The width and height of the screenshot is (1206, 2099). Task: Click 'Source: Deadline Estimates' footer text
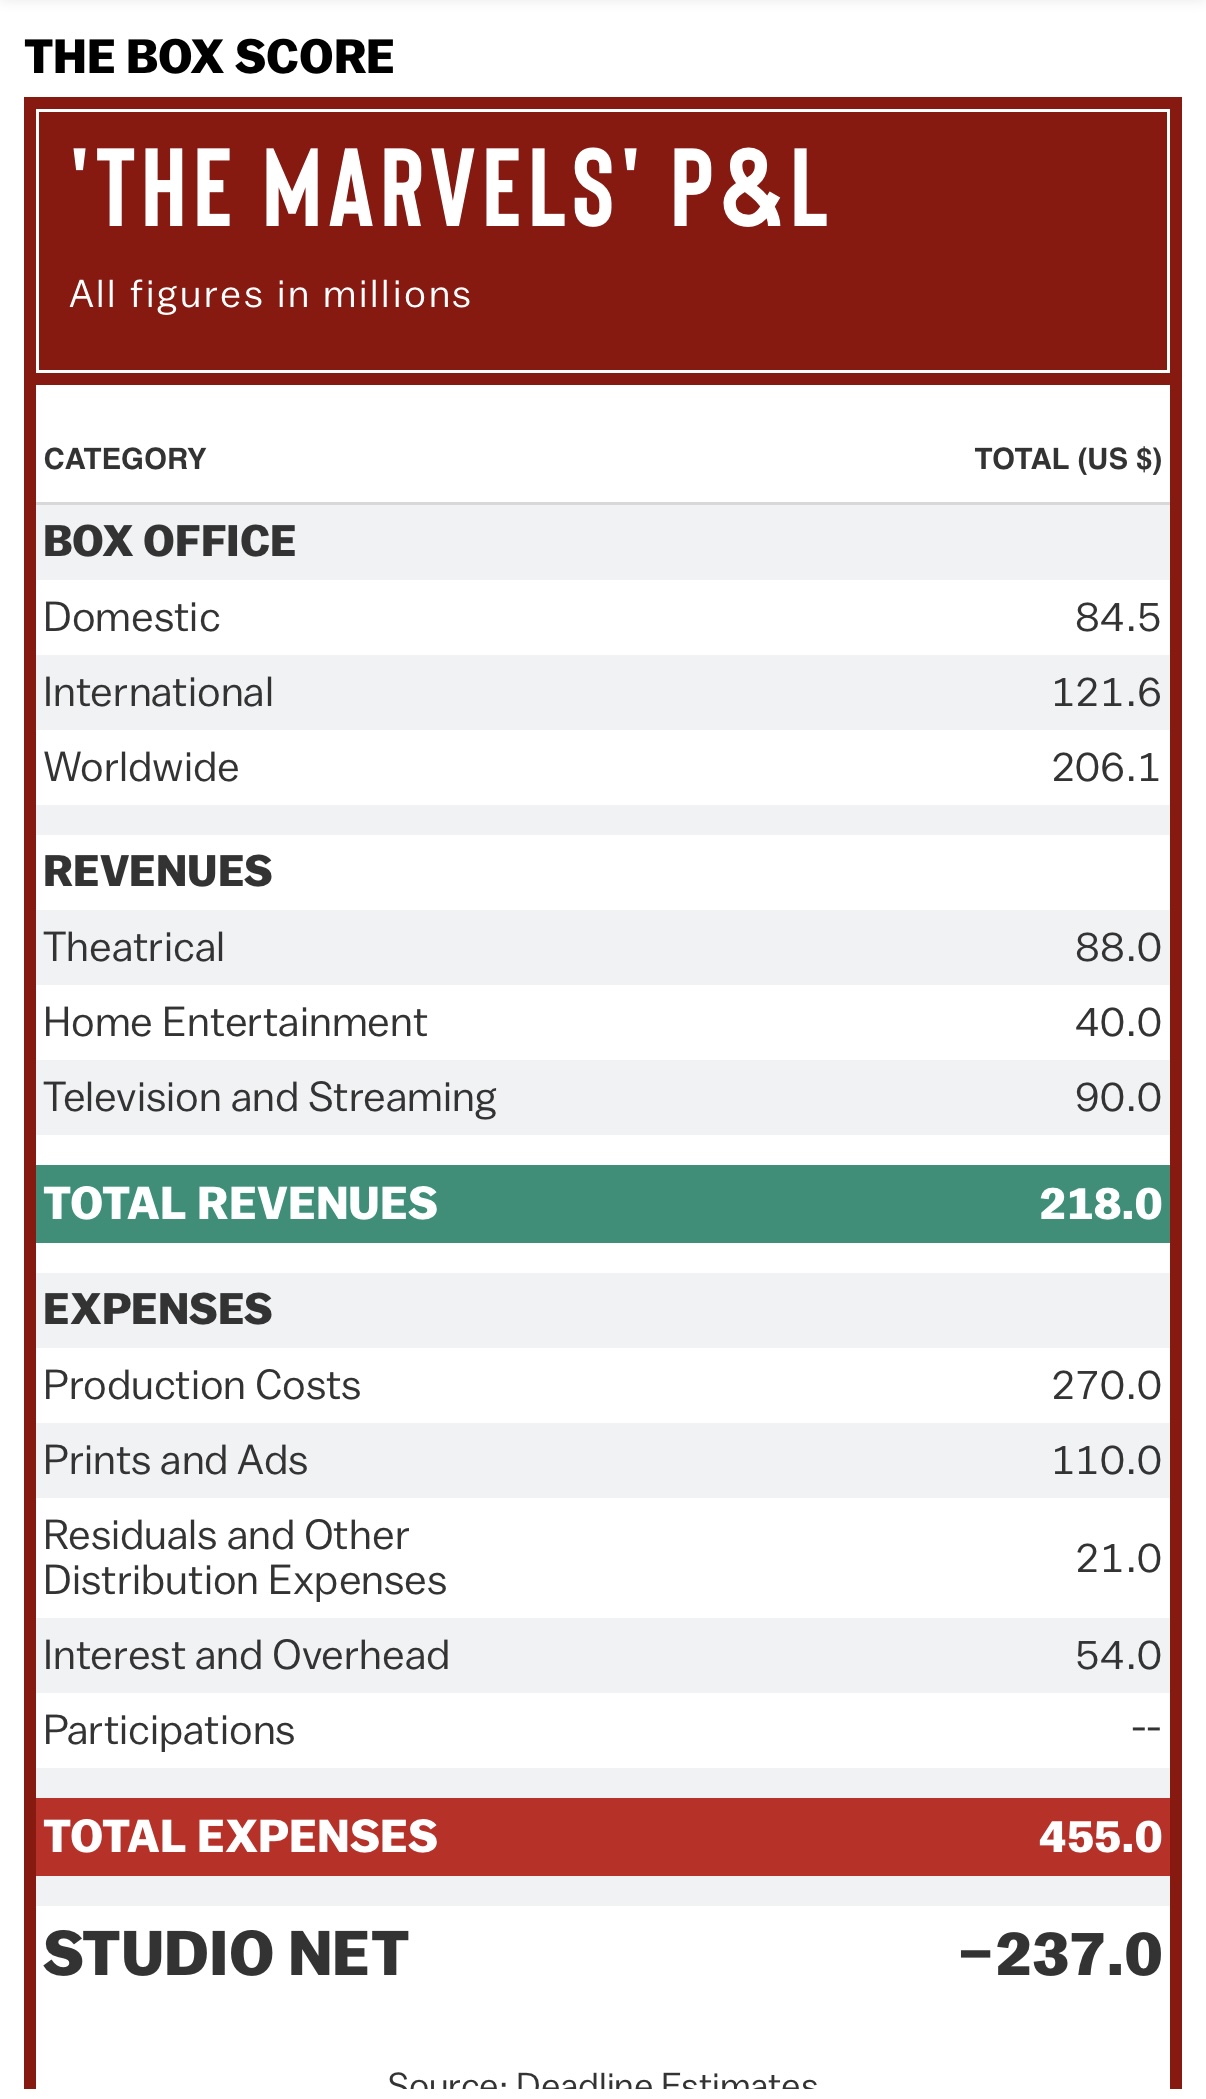[x=603, y=2082]
